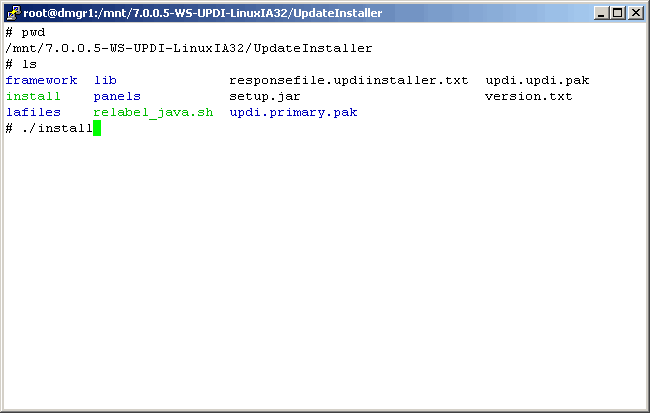650x413 pixels.
Task: Click the relabel_java.sh script name
Action: pos(153,112)
